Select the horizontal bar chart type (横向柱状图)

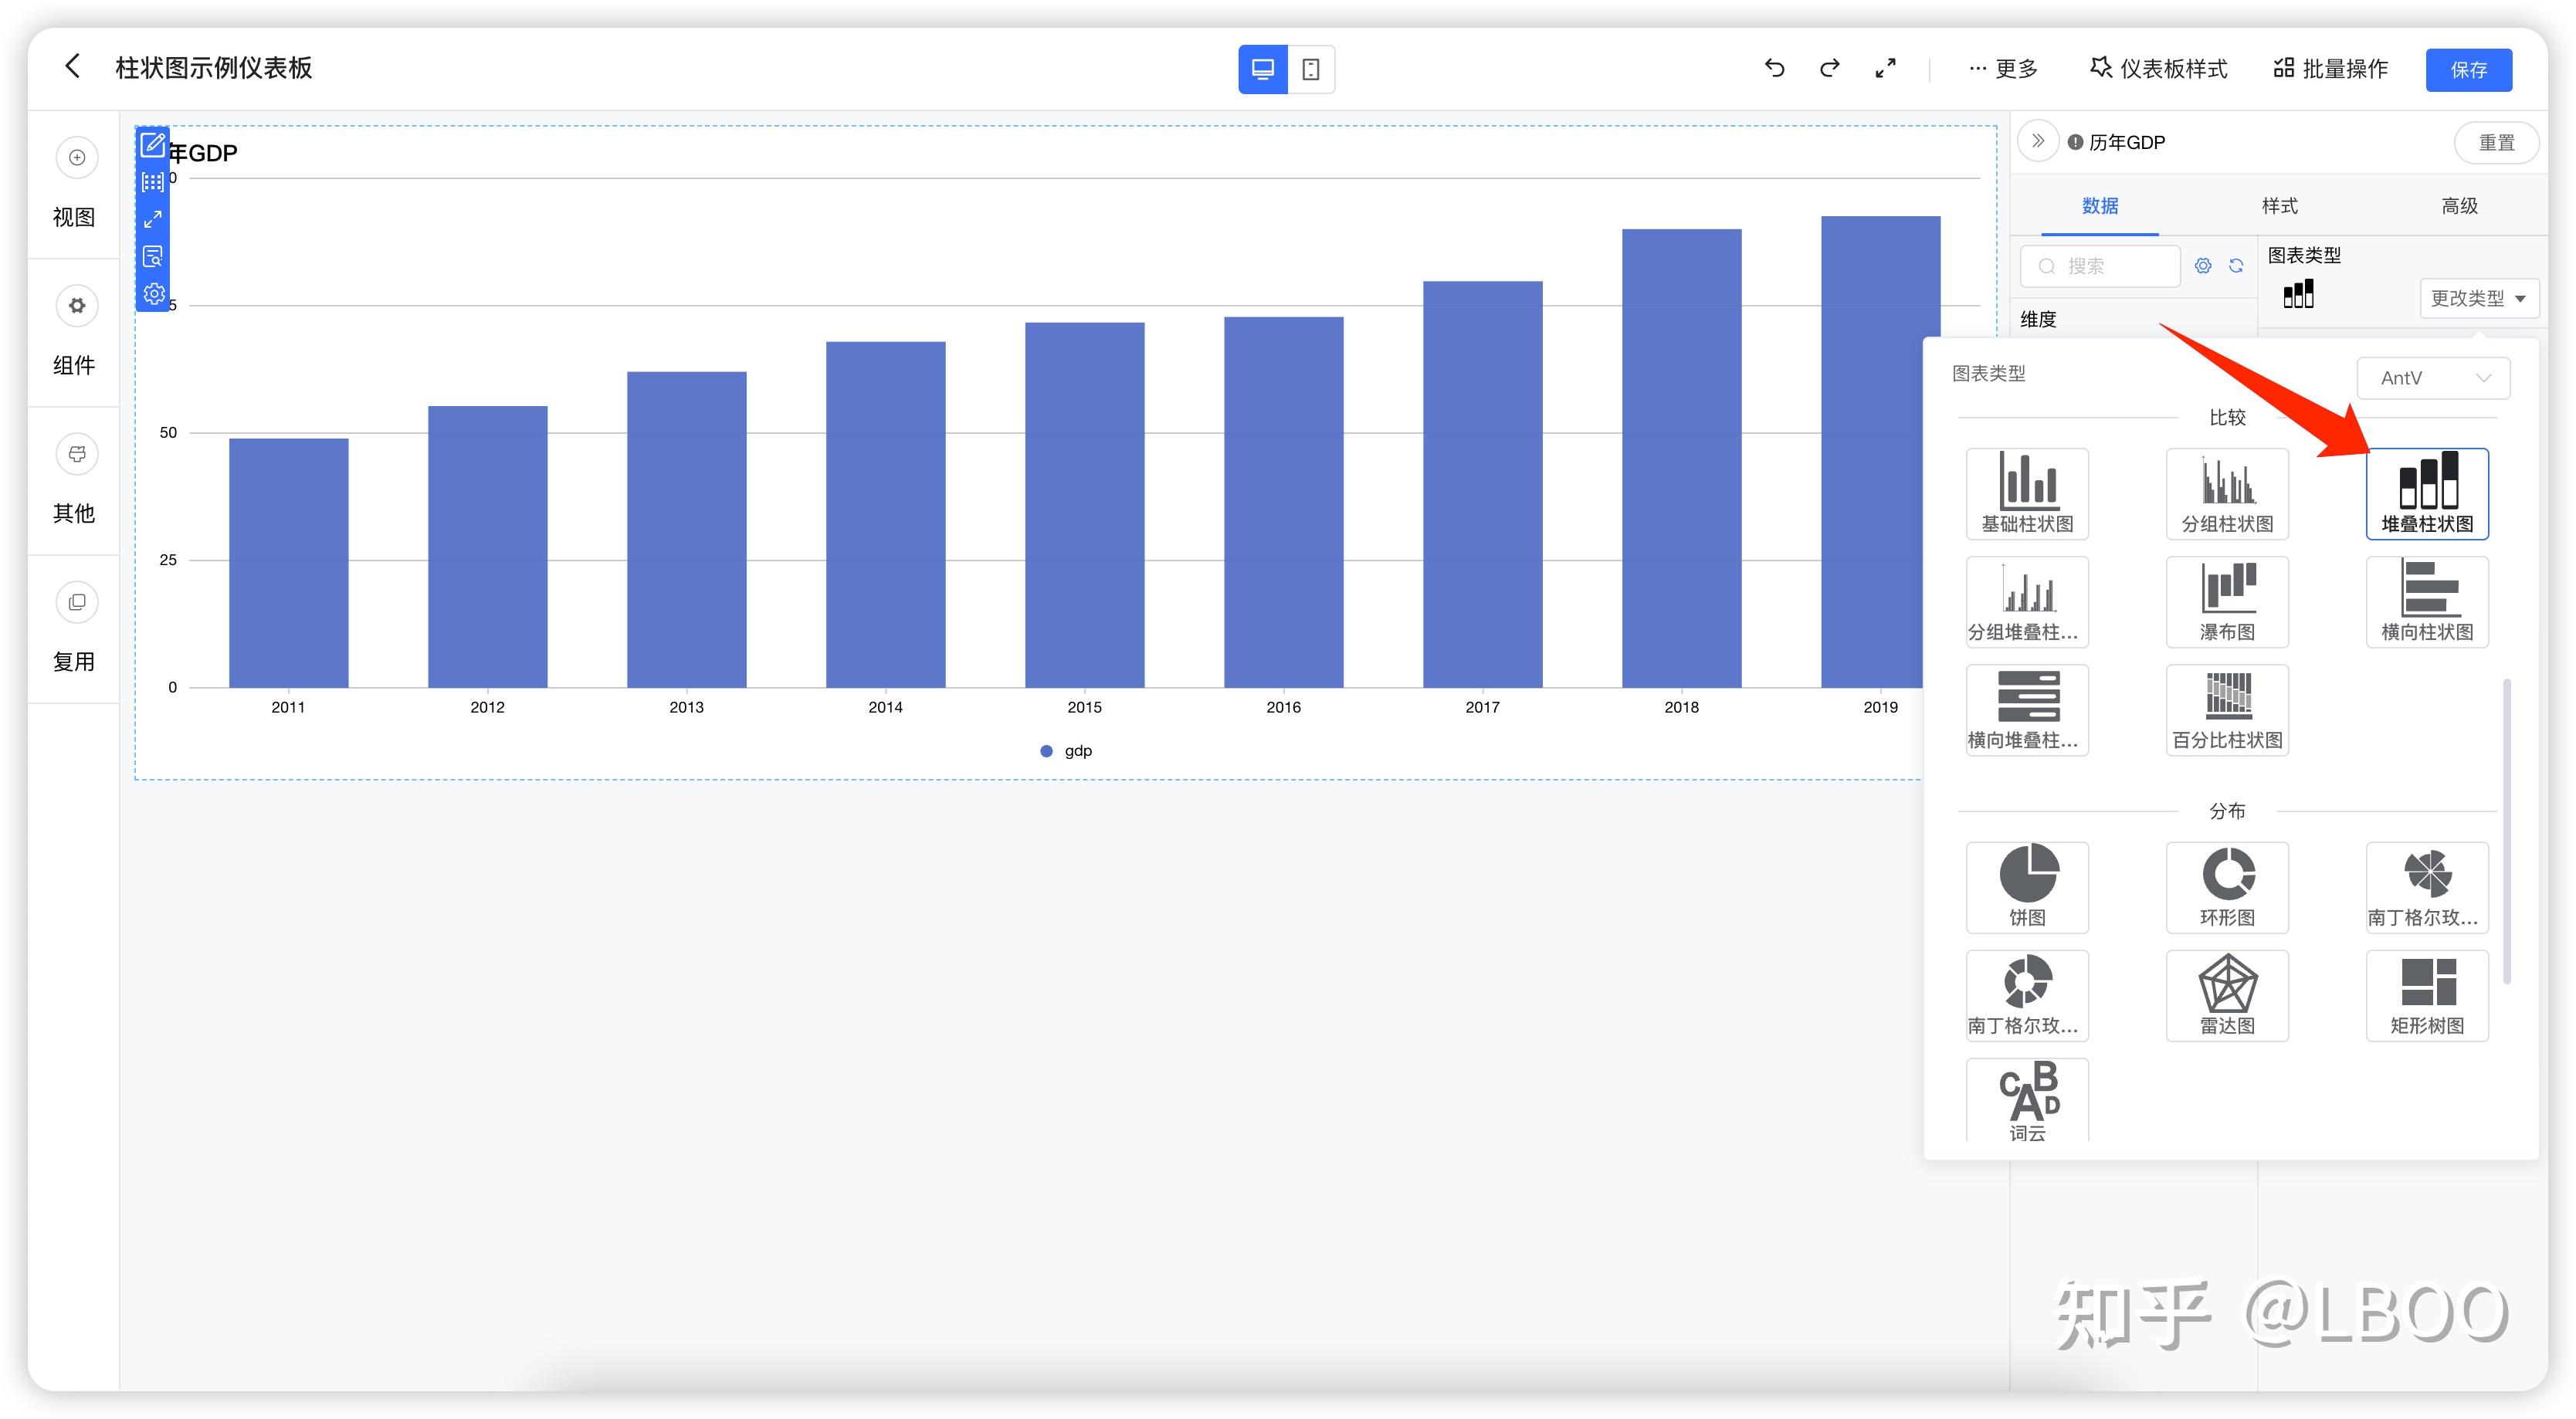pyautogui.click(x=2427, y=602)
